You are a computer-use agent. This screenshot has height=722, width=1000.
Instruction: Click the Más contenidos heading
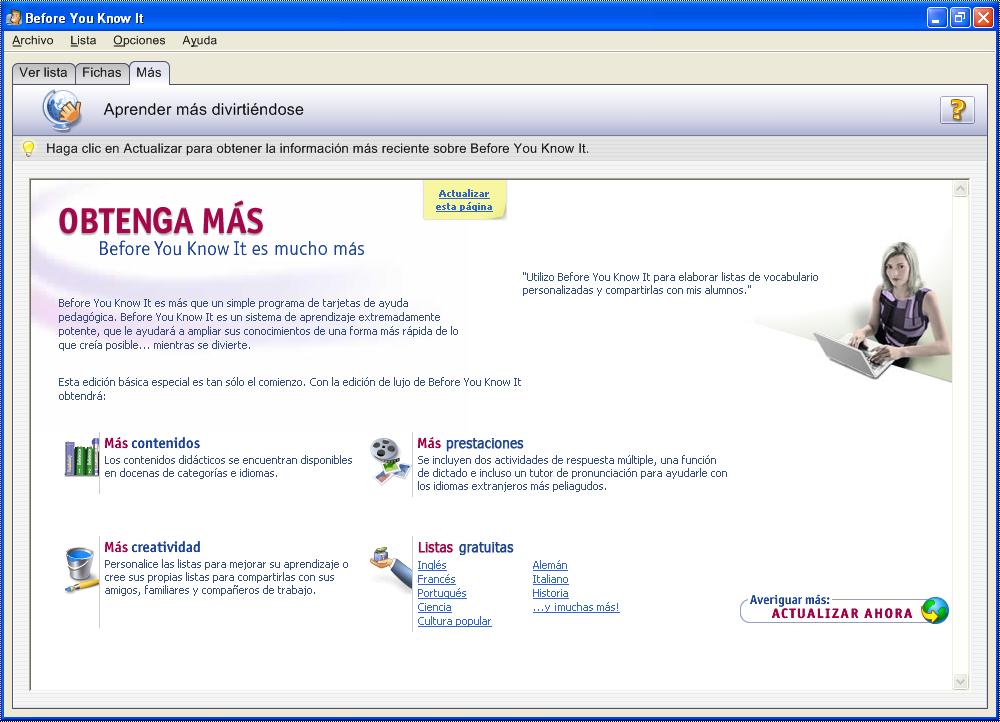[152, 443]
